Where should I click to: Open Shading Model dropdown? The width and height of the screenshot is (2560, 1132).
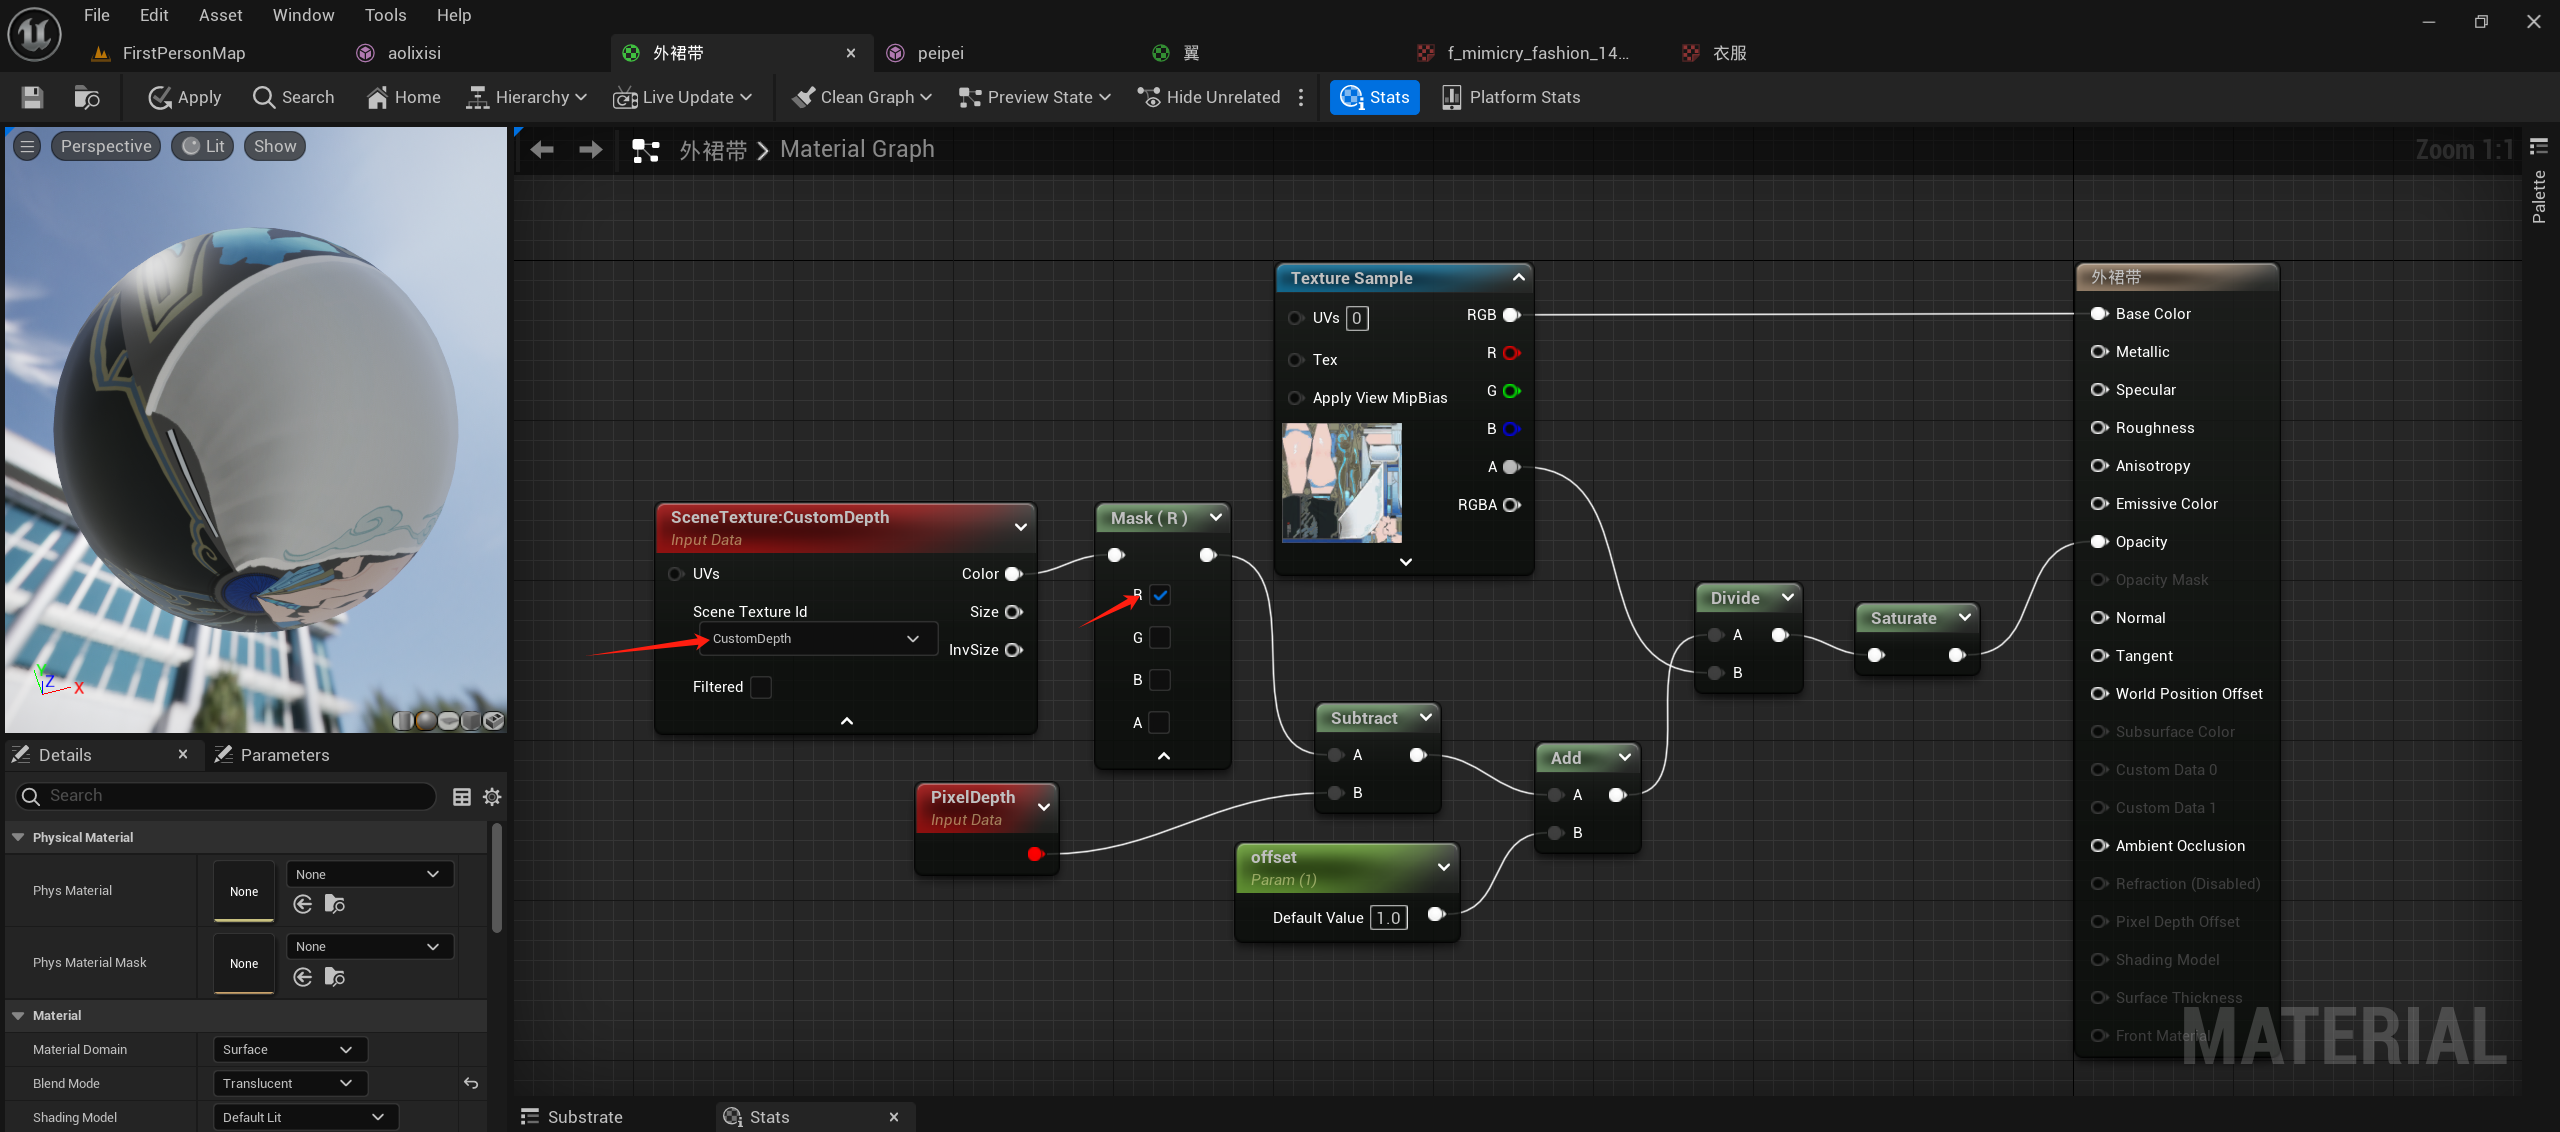coord(305,1117)
